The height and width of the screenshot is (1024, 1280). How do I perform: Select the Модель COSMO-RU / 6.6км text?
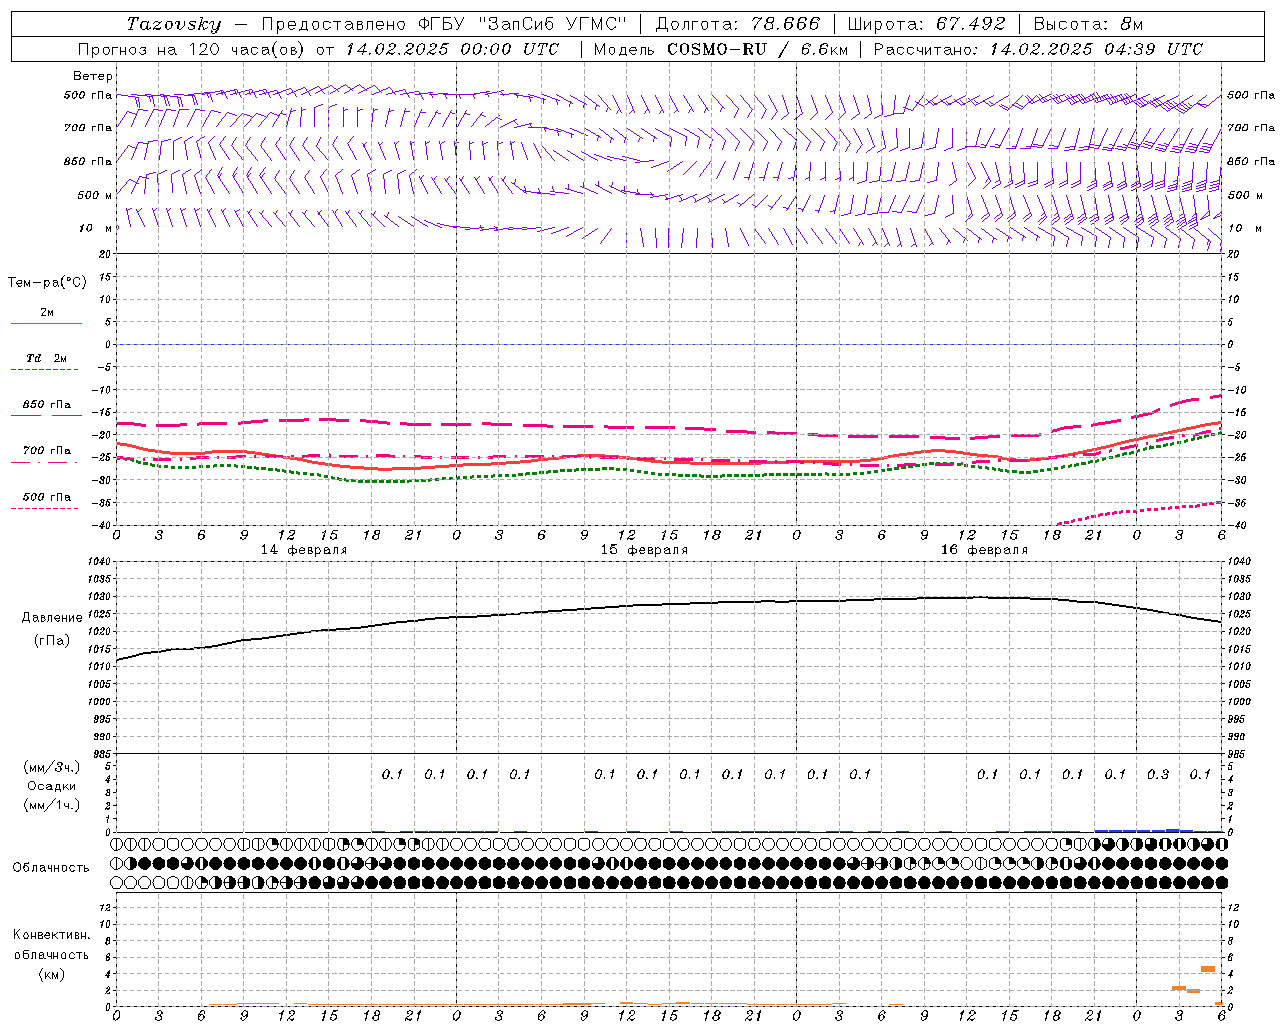point(721,49)
